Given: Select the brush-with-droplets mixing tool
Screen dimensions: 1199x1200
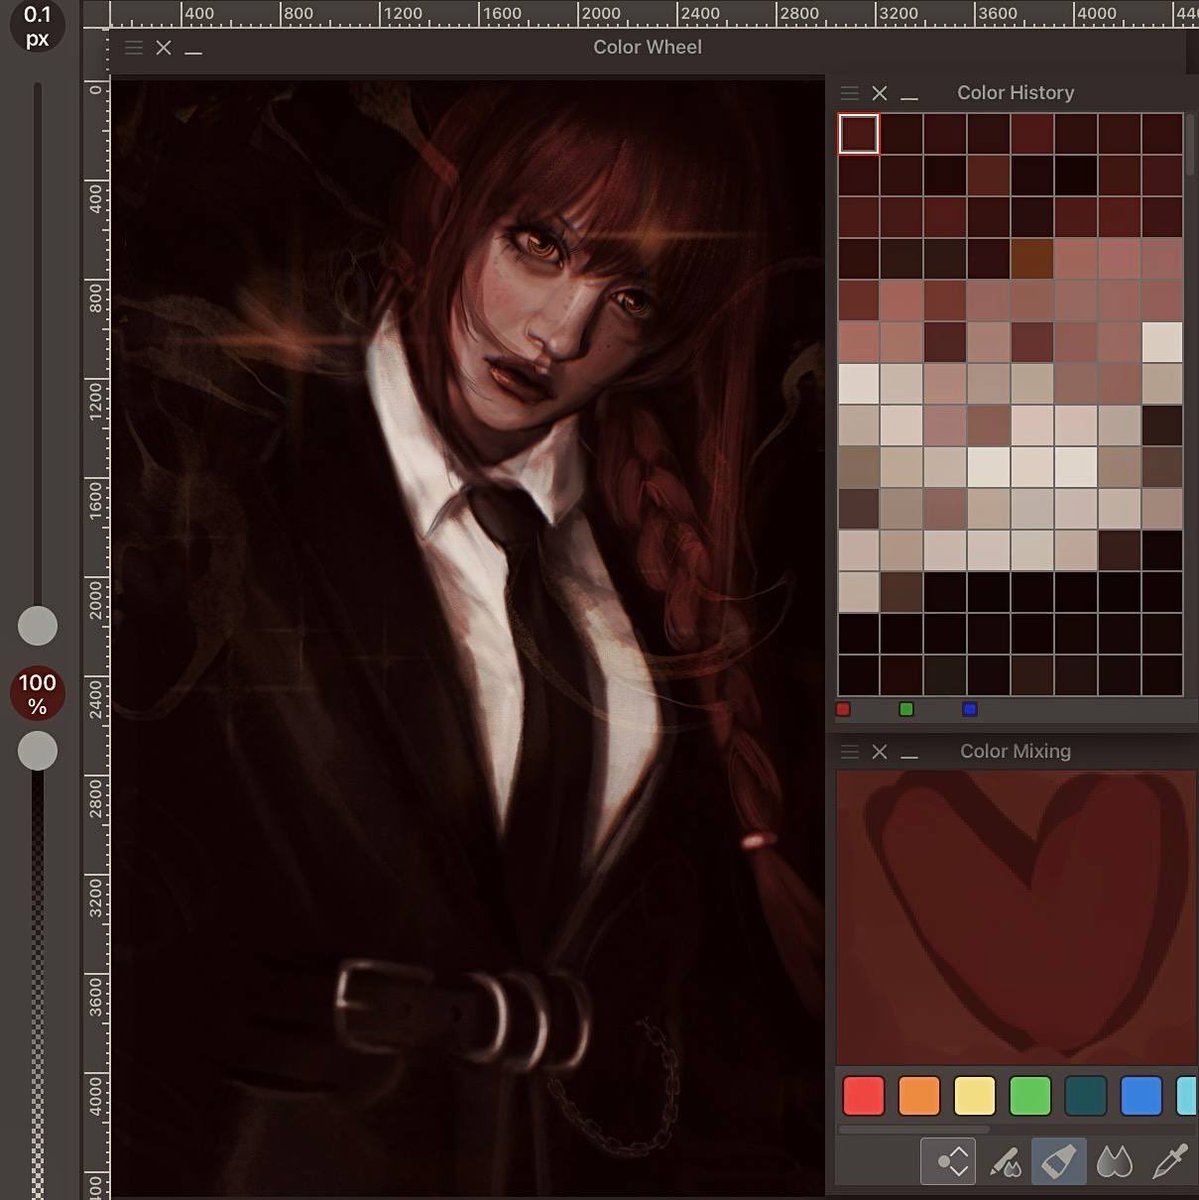Looking at the screenshot, I should click(x=1004, y=1161).
